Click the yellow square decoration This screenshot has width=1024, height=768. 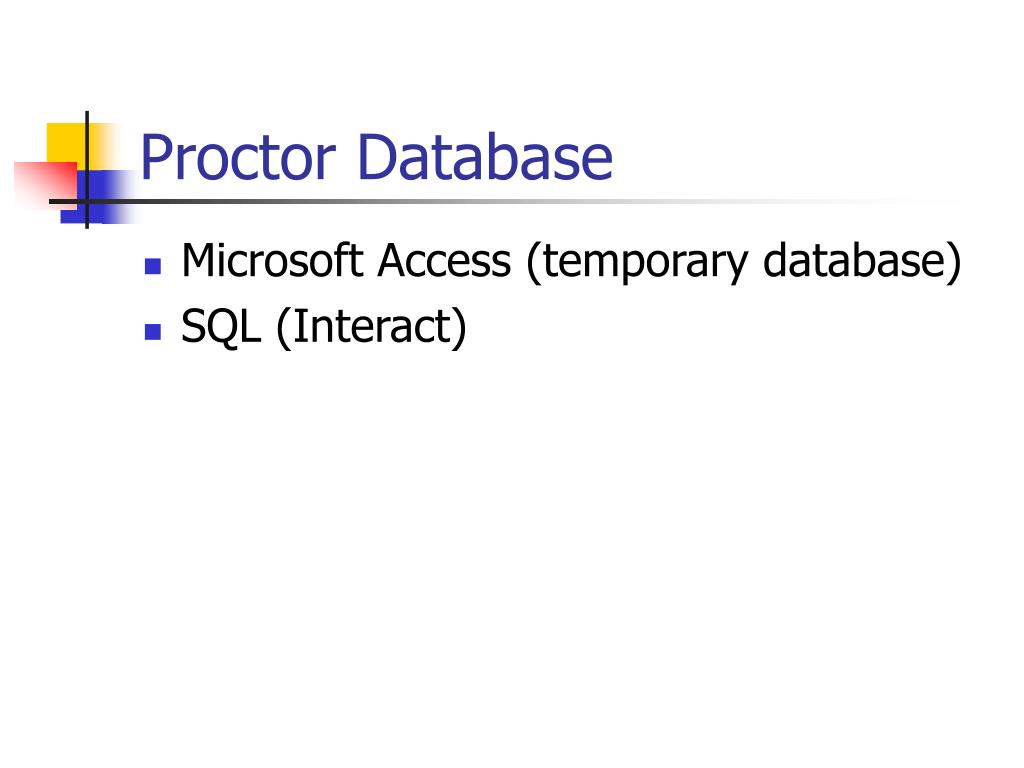coord(64,140)
